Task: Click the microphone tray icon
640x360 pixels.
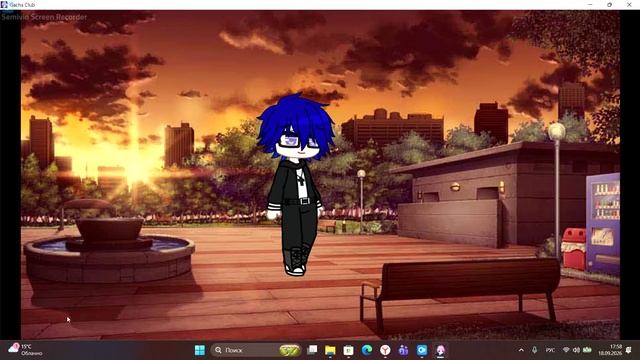Action: point(534,350)
